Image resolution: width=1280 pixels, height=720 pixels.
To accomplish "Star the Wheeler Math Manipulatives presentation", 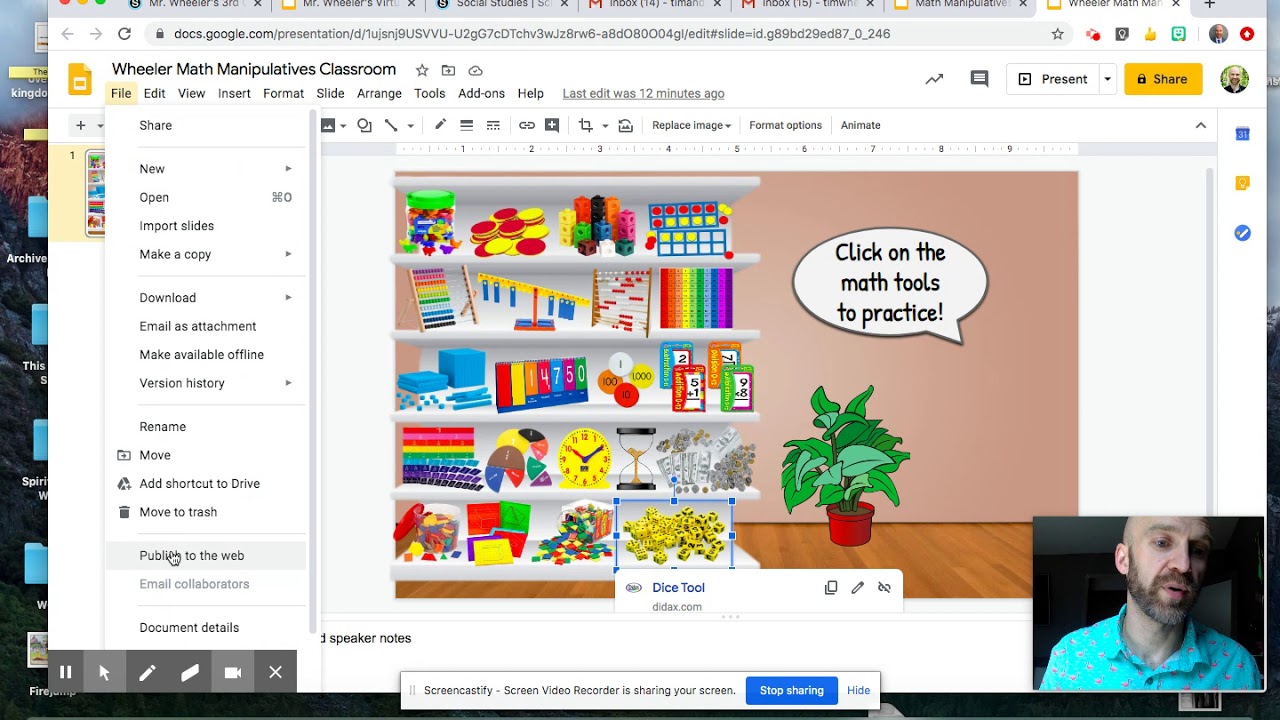I will (x=422, y=70).
